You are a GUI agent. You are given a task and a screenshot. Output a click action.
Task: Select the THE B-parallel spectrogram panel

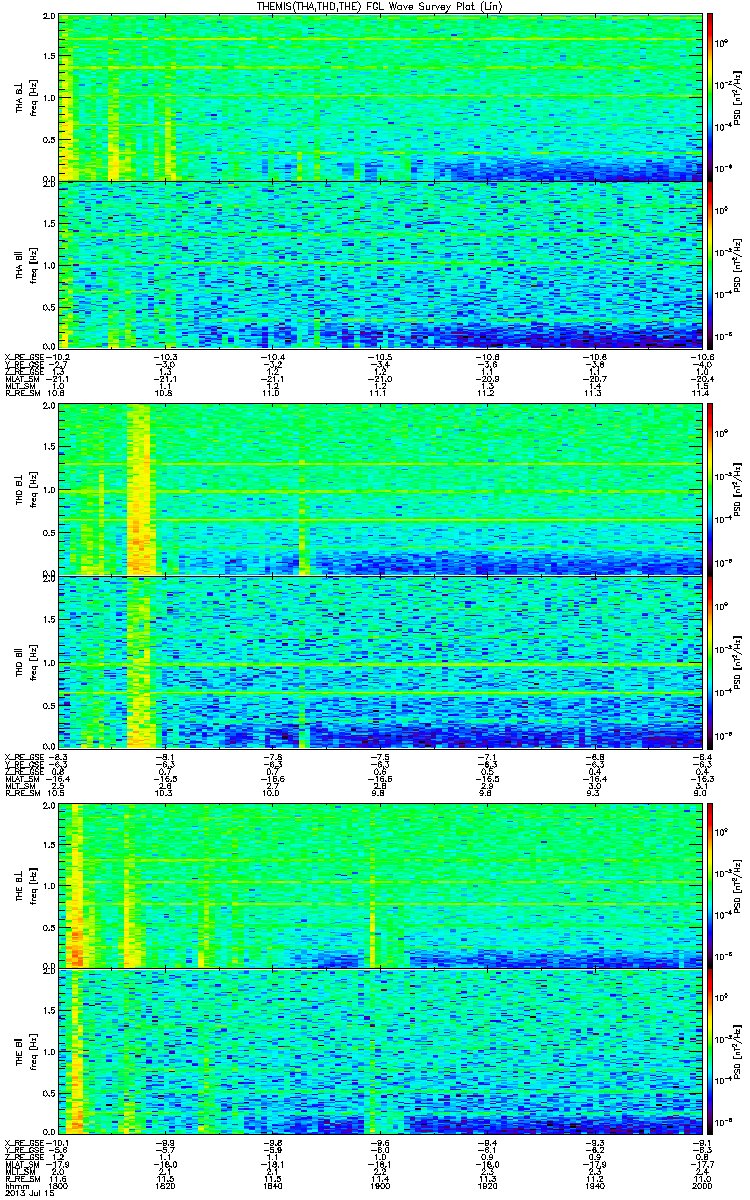tap(379, 1050)
